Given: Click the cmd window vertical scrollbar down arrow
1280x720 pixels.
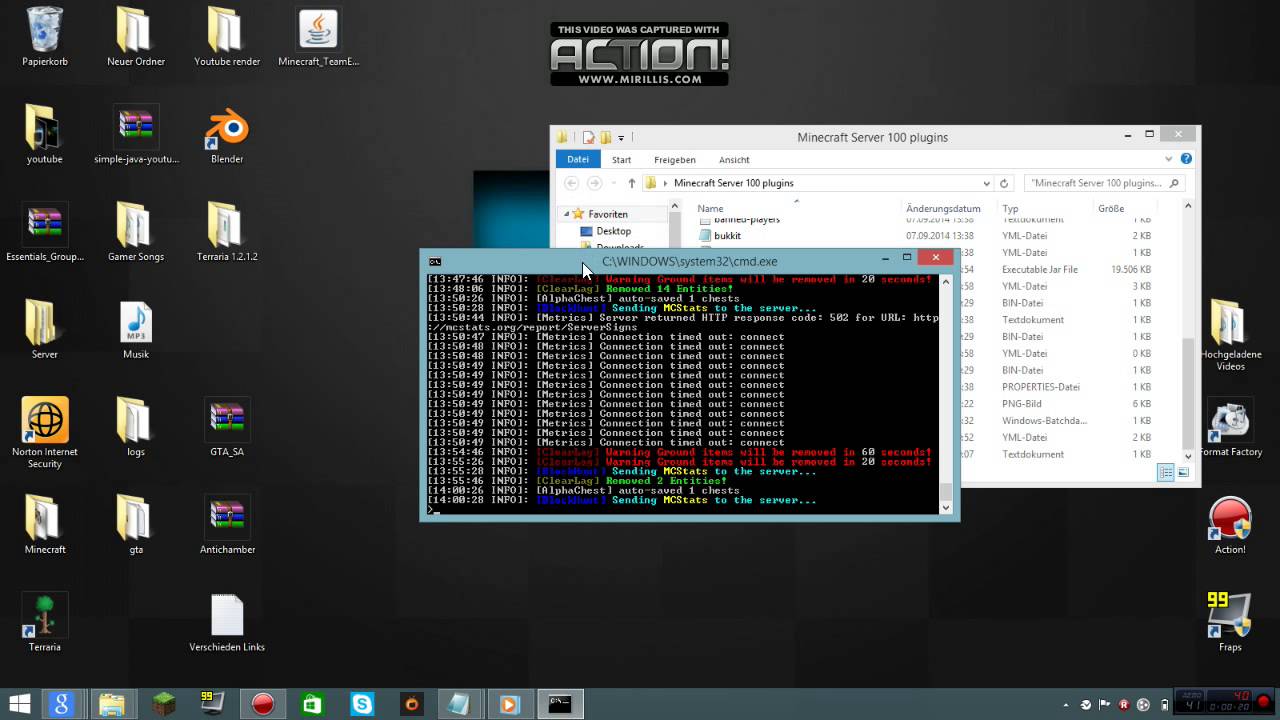Looking at the screenshot, I should 946,508.
